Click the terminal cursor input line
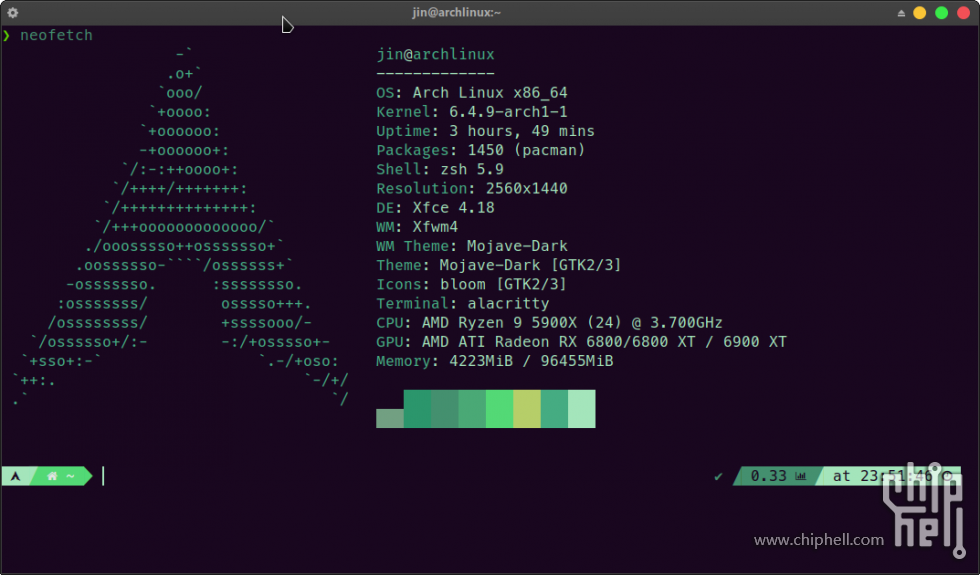980x575 pixels. point(103,476)
